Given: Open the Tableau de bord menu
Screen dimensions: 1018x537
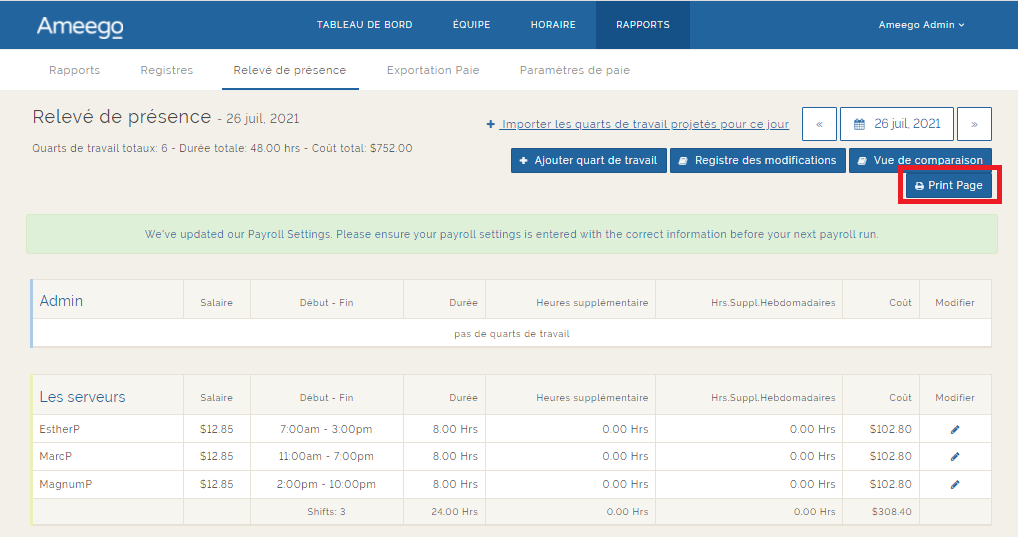Looking at the screenshot, I should click(364, 25).
